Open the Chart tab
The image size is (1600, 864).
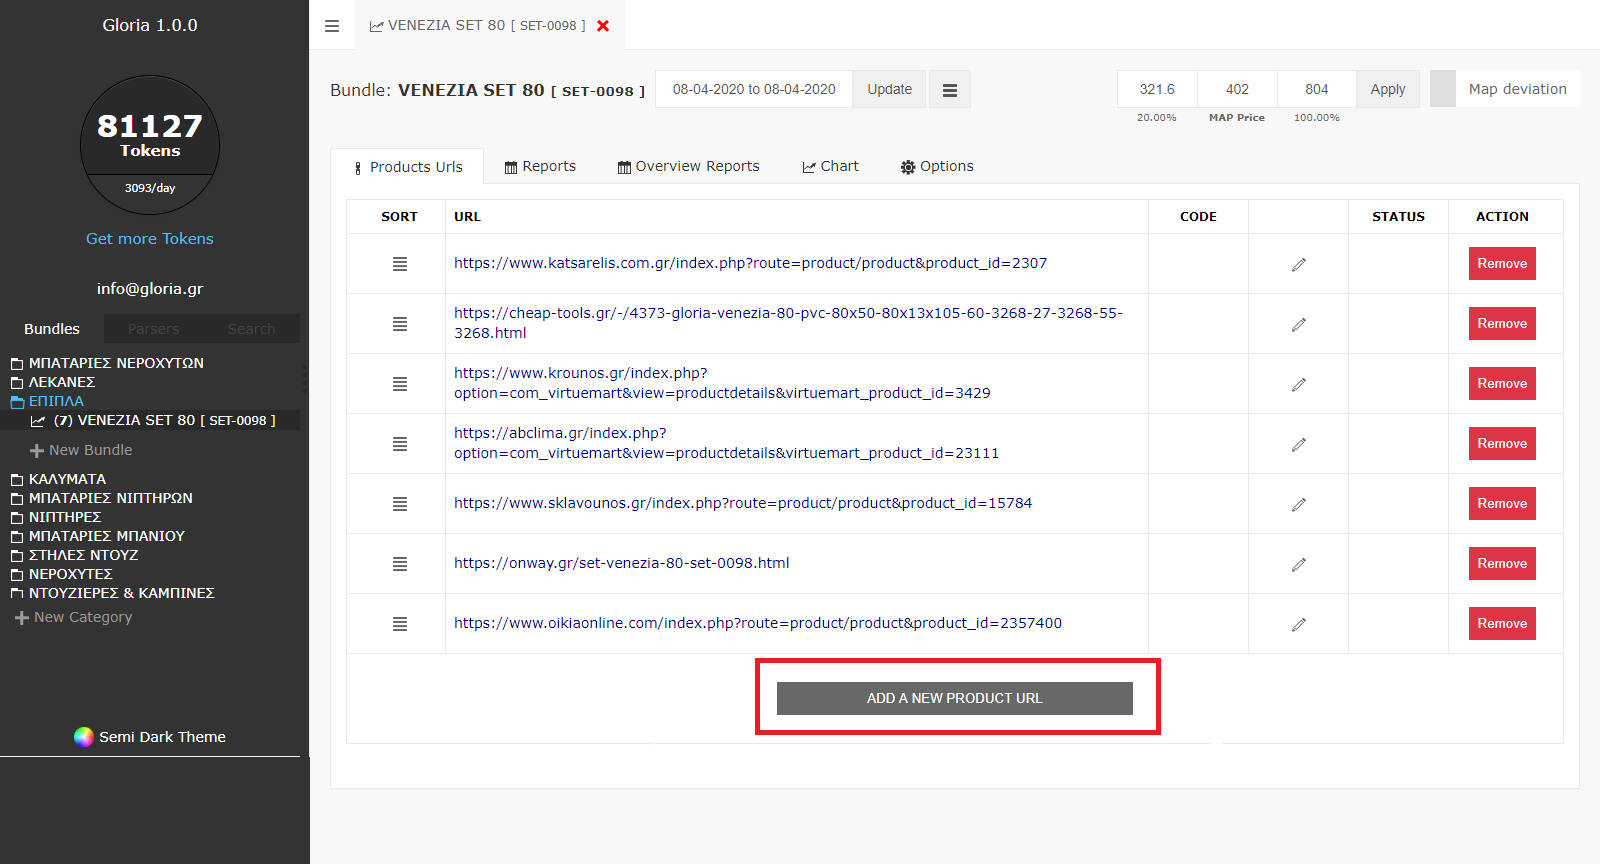(830, 167)
